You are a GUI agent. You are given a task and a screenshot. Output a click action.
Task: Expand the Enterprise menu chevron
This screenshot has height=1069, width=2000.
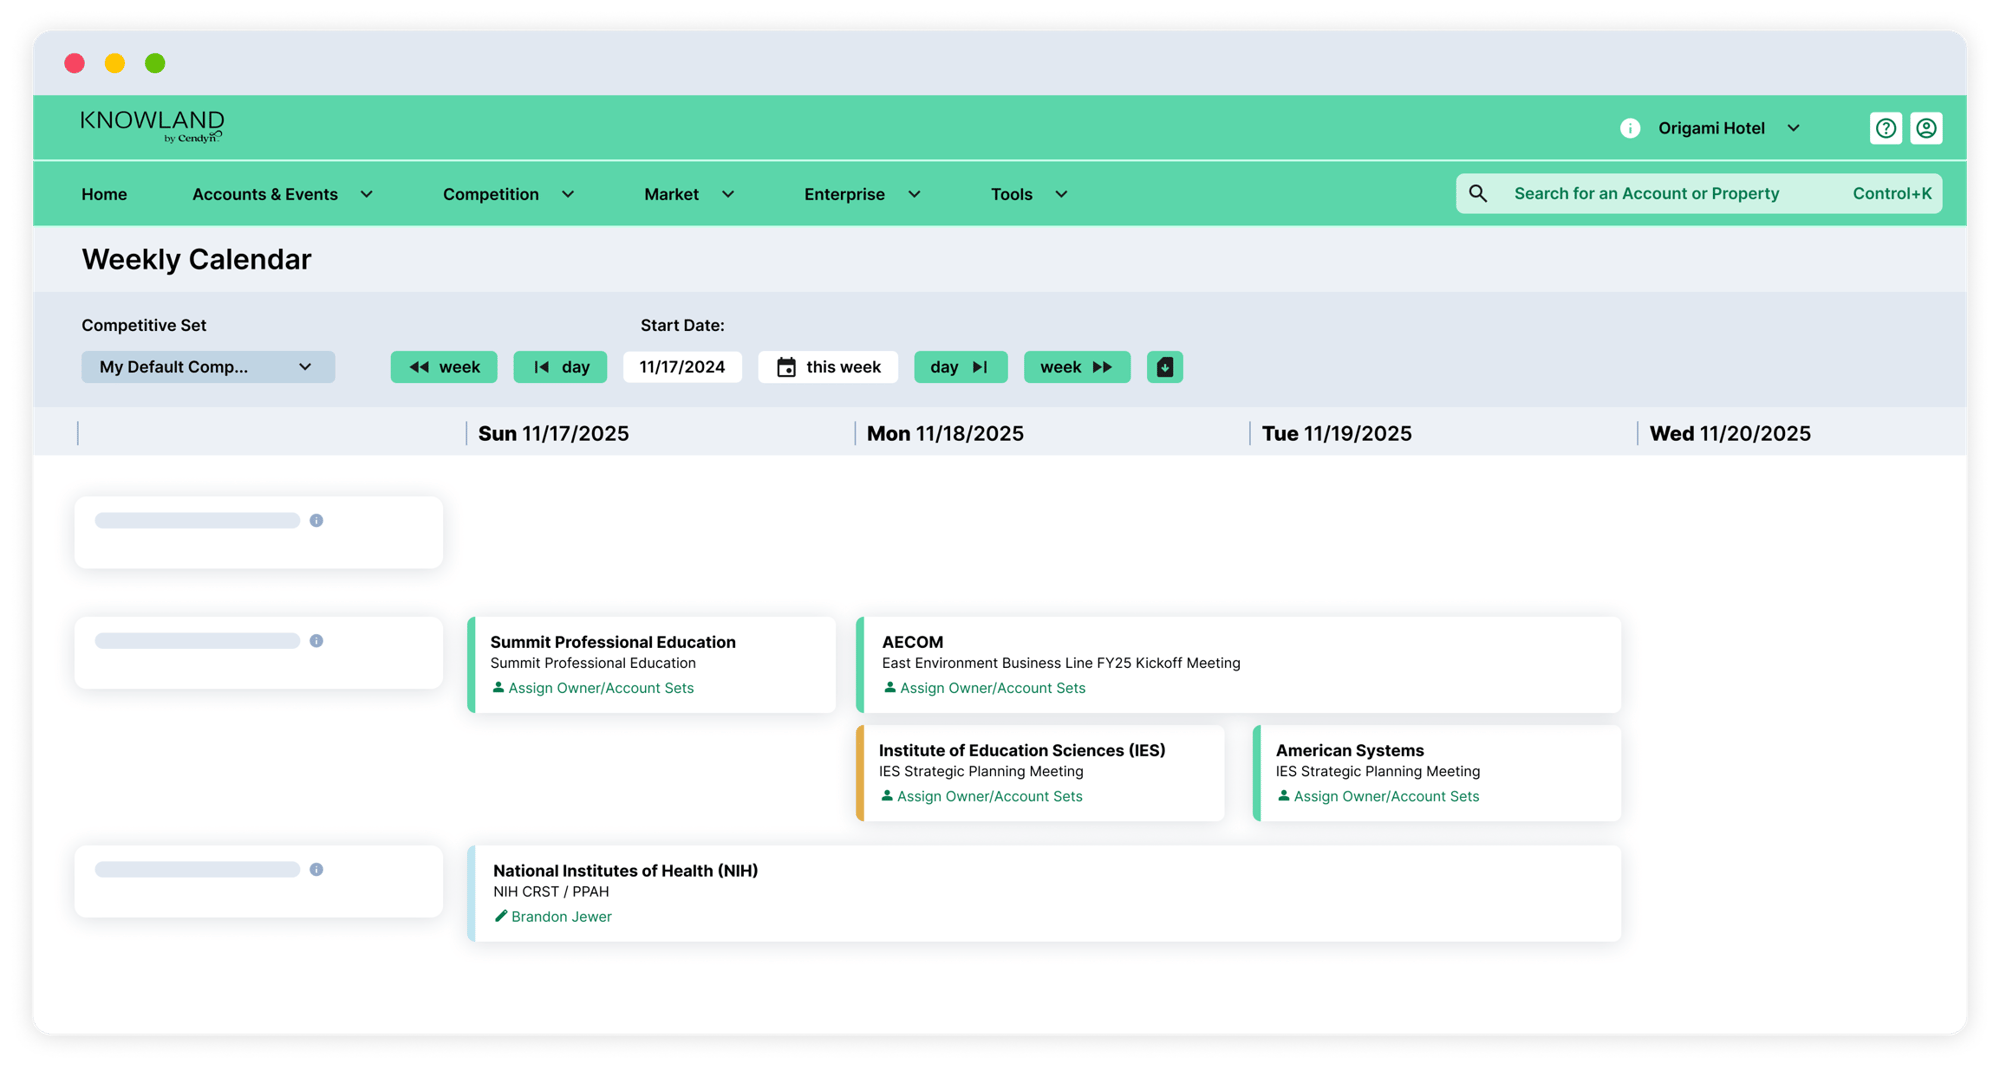pos(913,194)
